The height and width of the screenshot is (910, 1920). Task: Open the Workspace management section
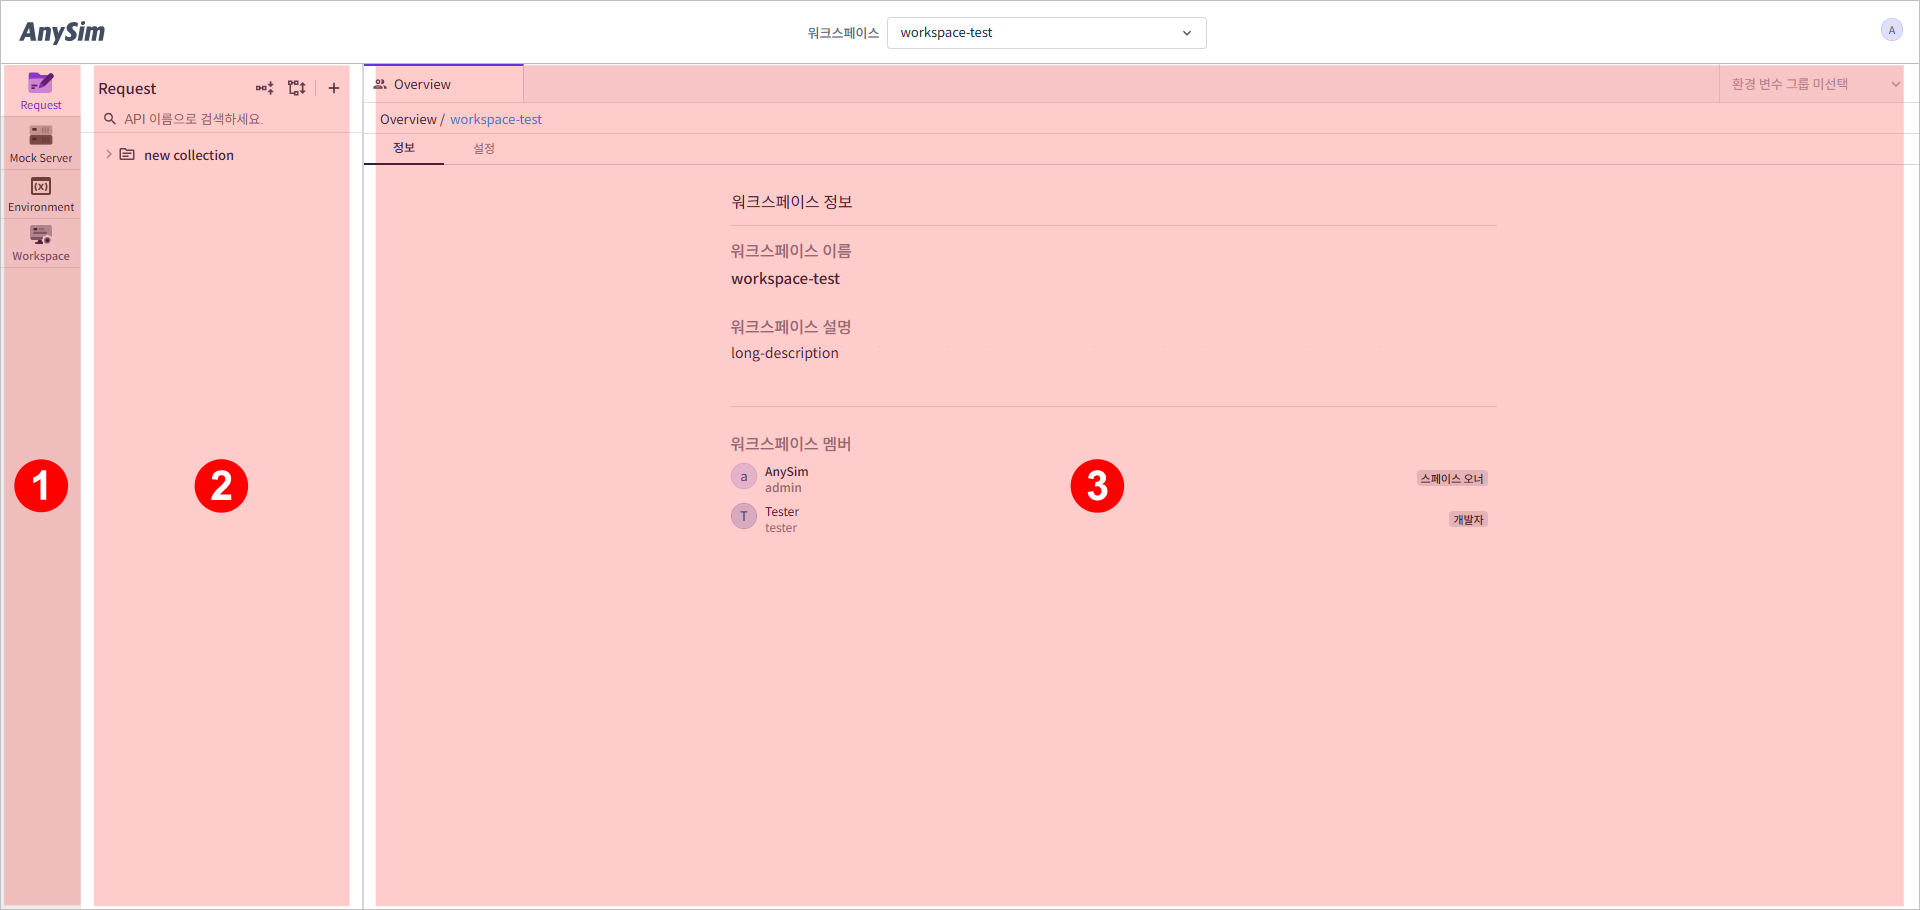coord(41,243)
